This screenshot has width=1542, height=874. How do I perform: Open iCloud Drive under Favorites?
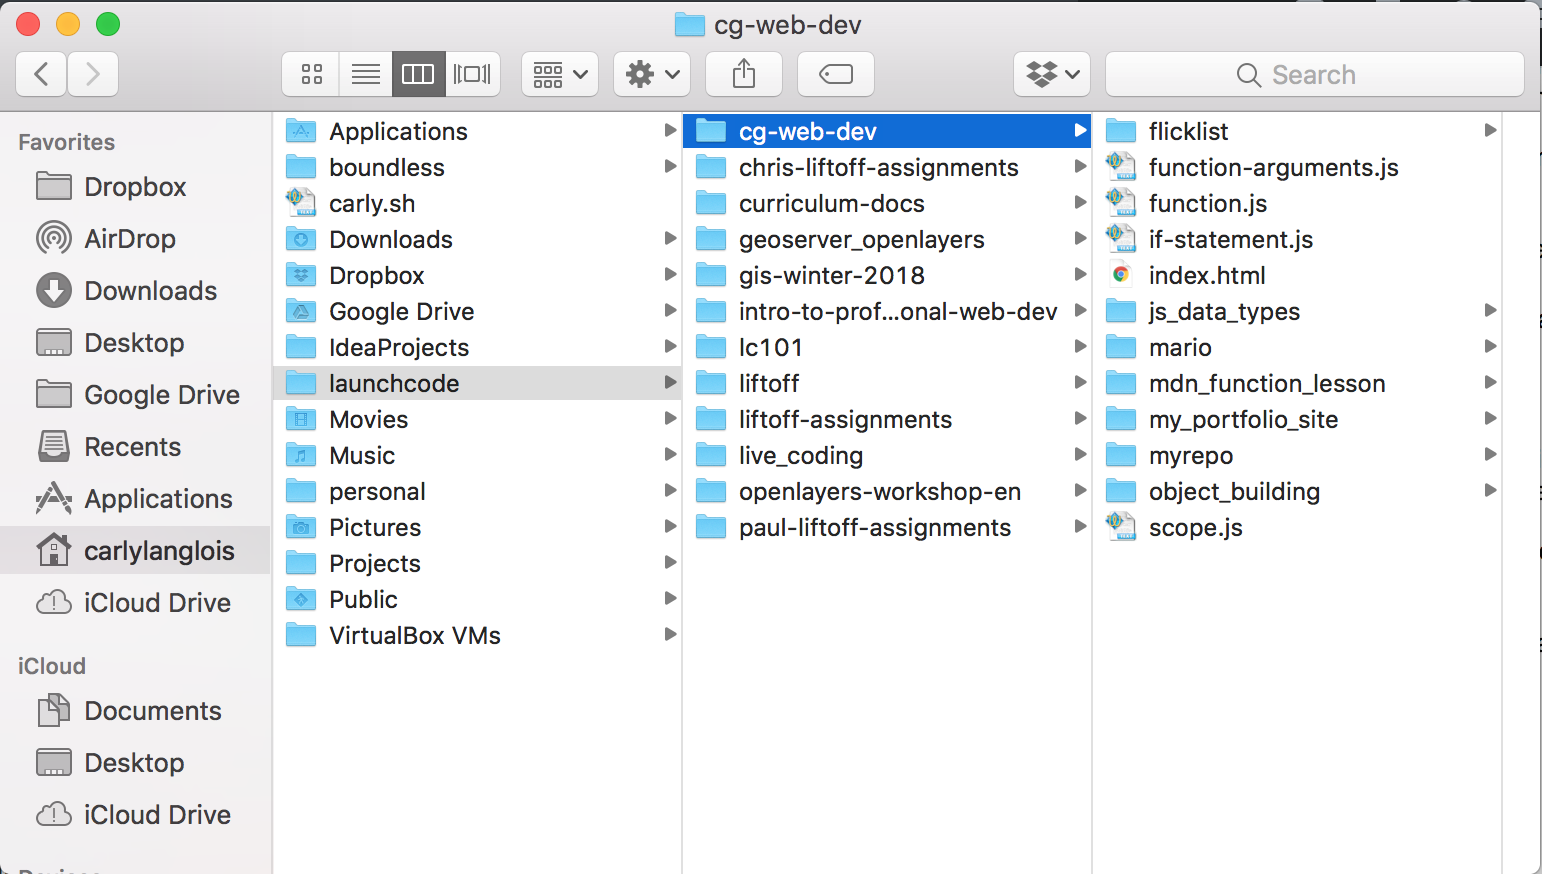click(x=157, y=603)
